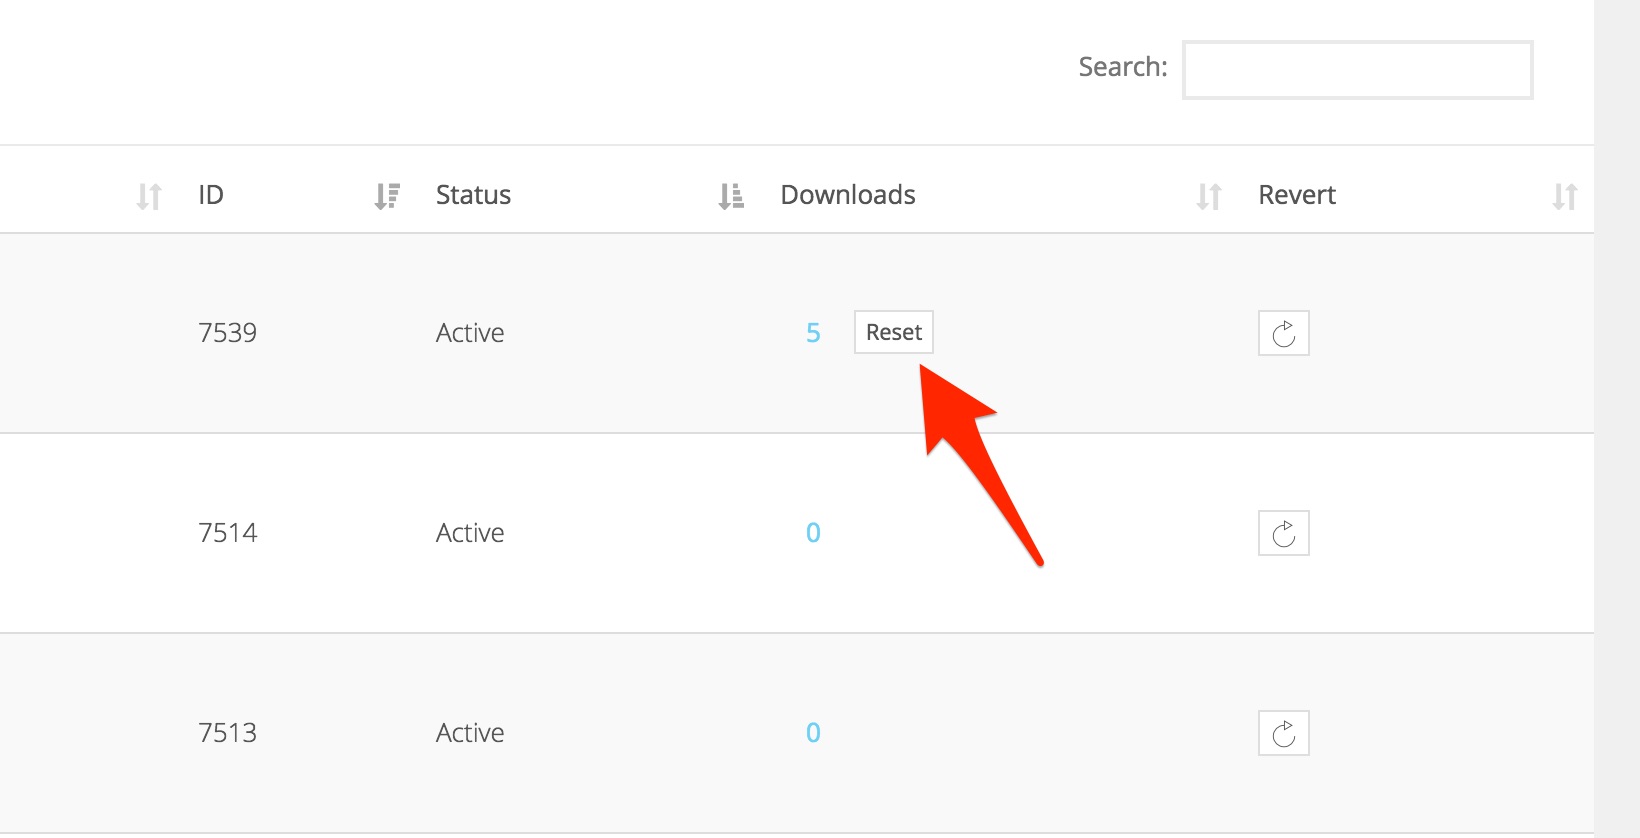Click sort icon between ID and Status headers
The height and width of the screenshot is (838, 1640).
[387, 196]
